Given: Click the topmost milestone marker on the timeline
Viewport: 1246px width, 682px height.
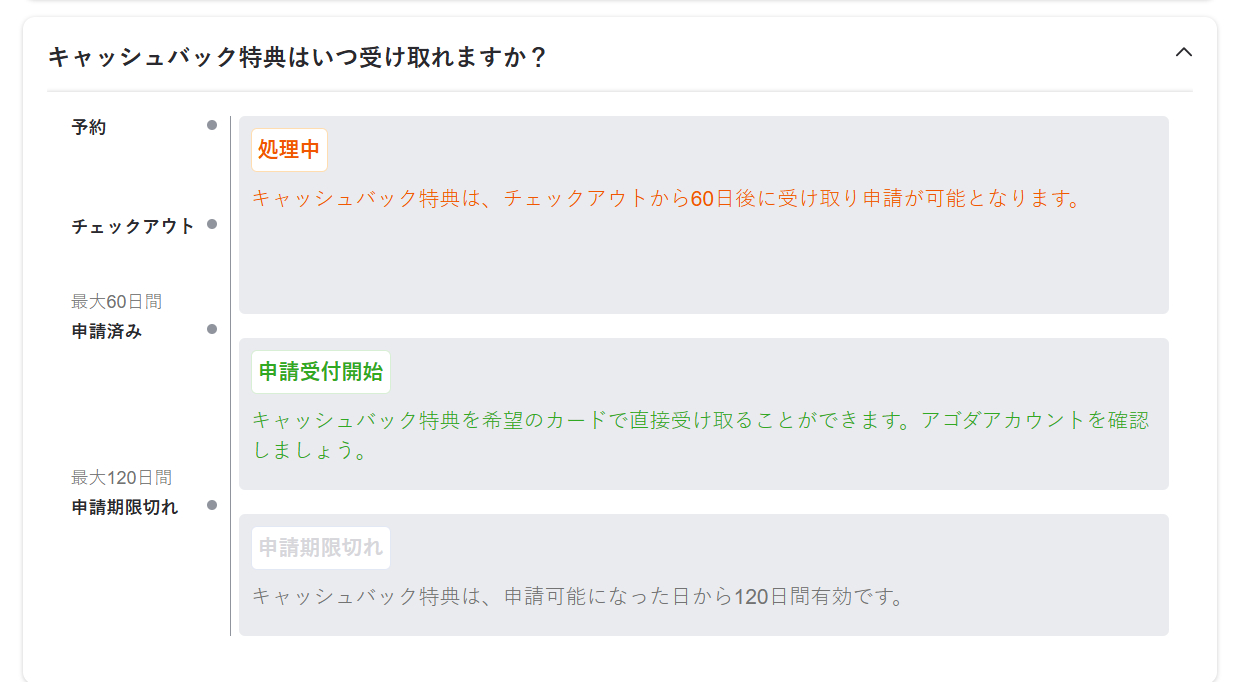Looking at the screenshot, I should [x=210, y=125].
